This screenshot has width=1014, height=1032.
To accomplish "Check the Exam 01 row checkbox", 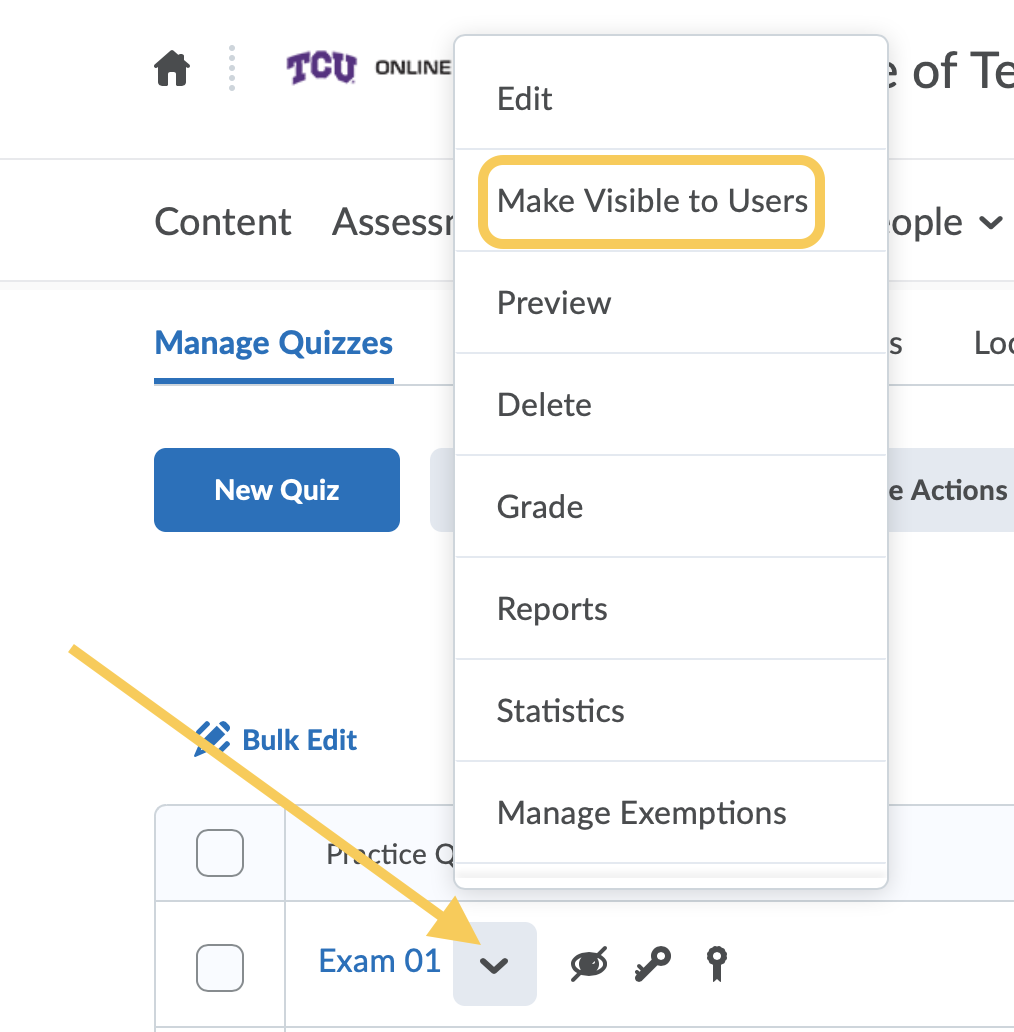I will [x=220, y=967].
